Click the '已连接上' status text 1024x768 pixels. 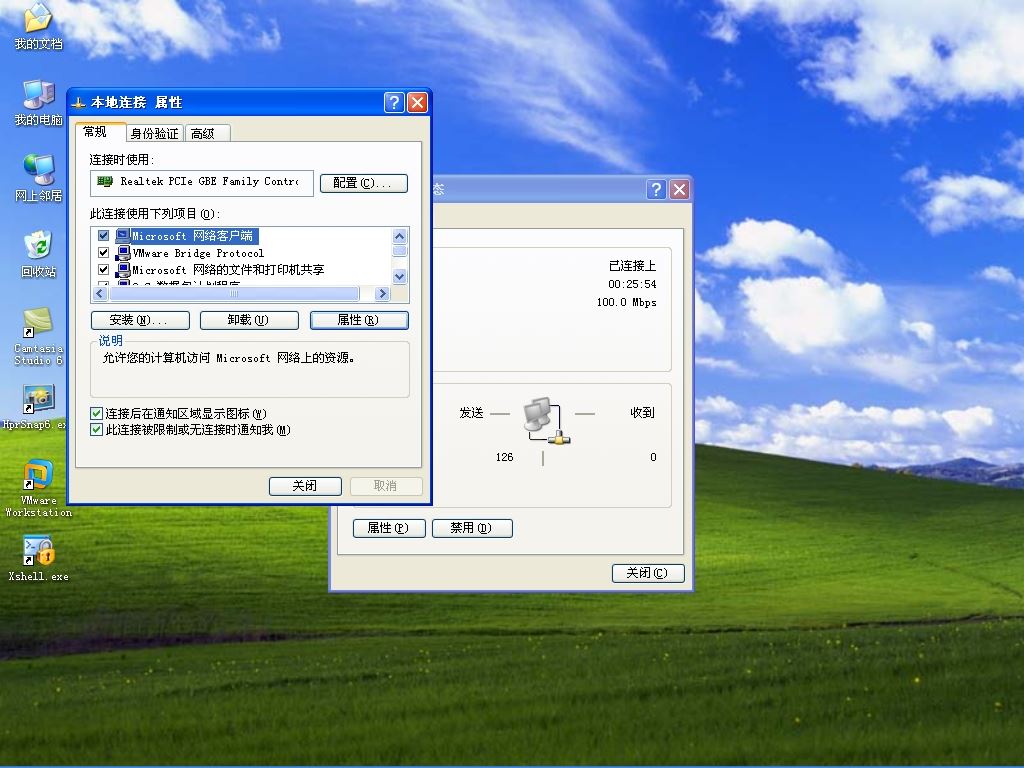[632, 266]
